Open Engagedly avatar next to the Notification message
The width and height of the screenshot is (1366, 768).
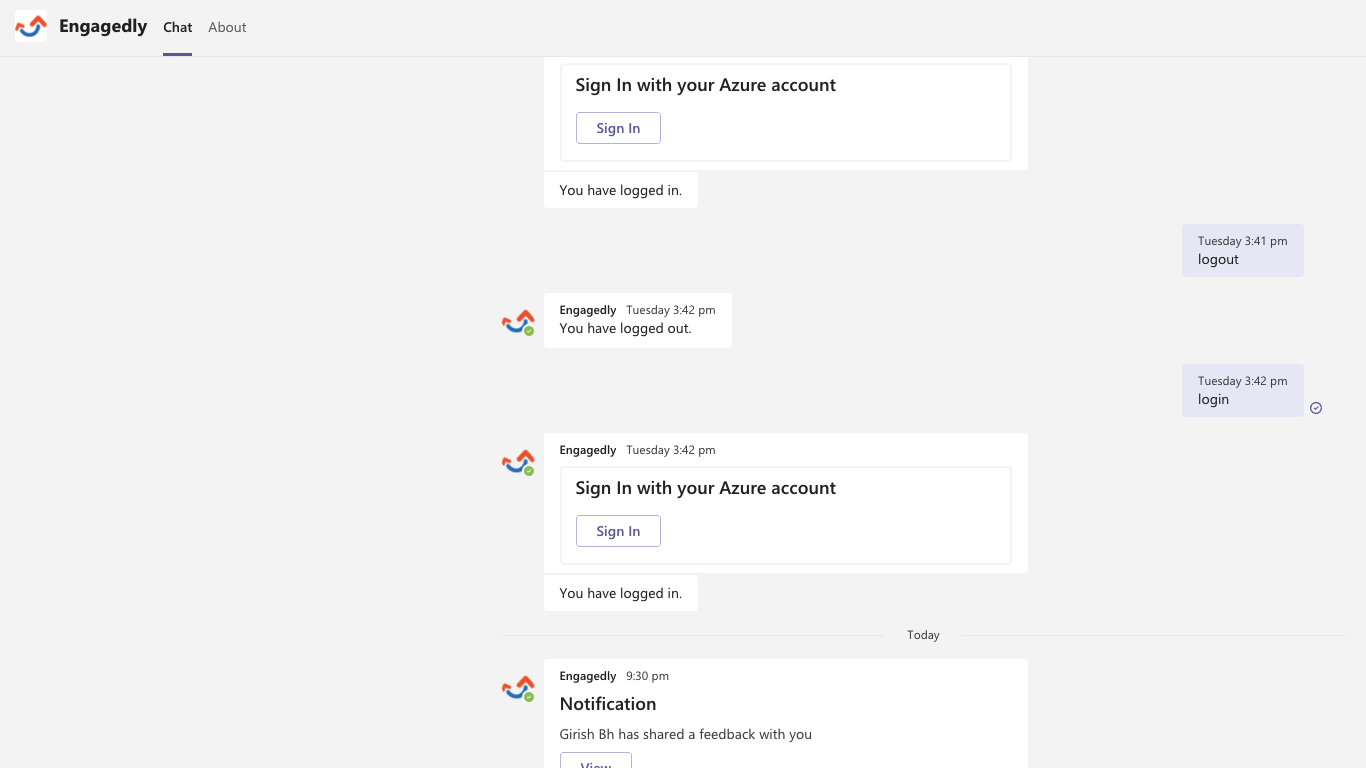click(518, 688)
